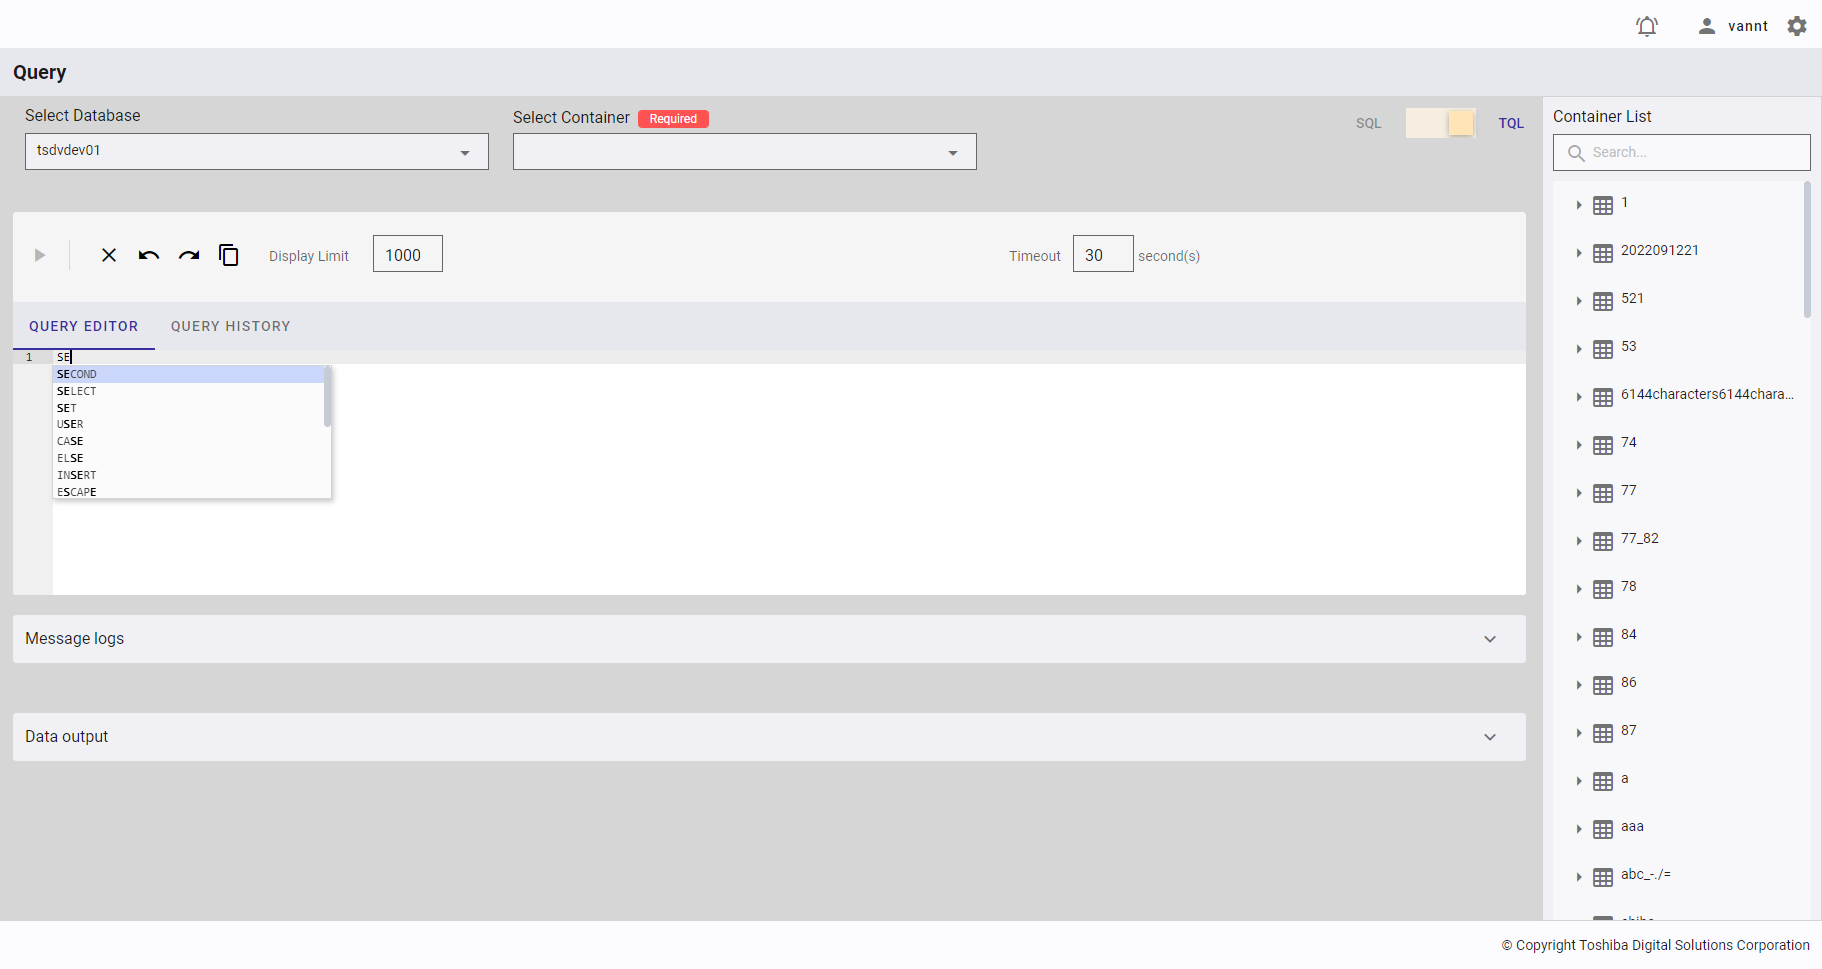Open the notifications bell
Image resolution: width=1822 pixels, height=969 pixels.
pyautogui.click(x=1647, y=26)
